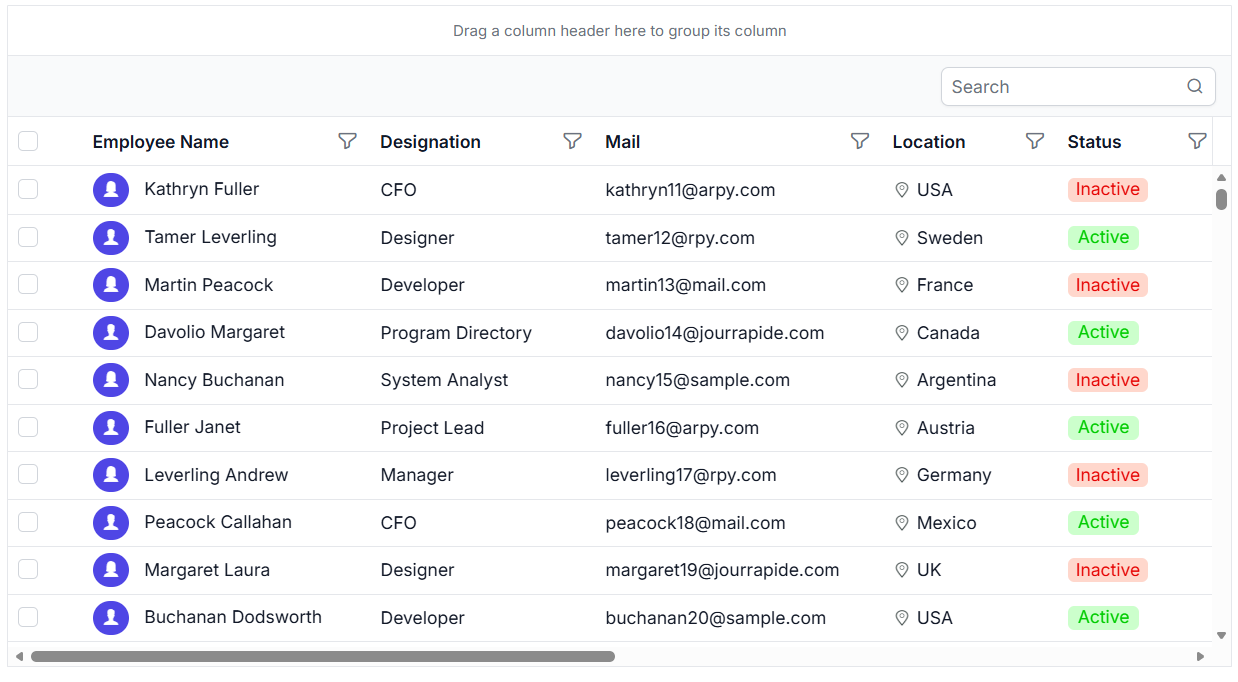Image resolution: width=1238 pixels, height=682 pixels.
Task: Select the checkbox for Margaret Laura
Action: click(x=28, y=569)
